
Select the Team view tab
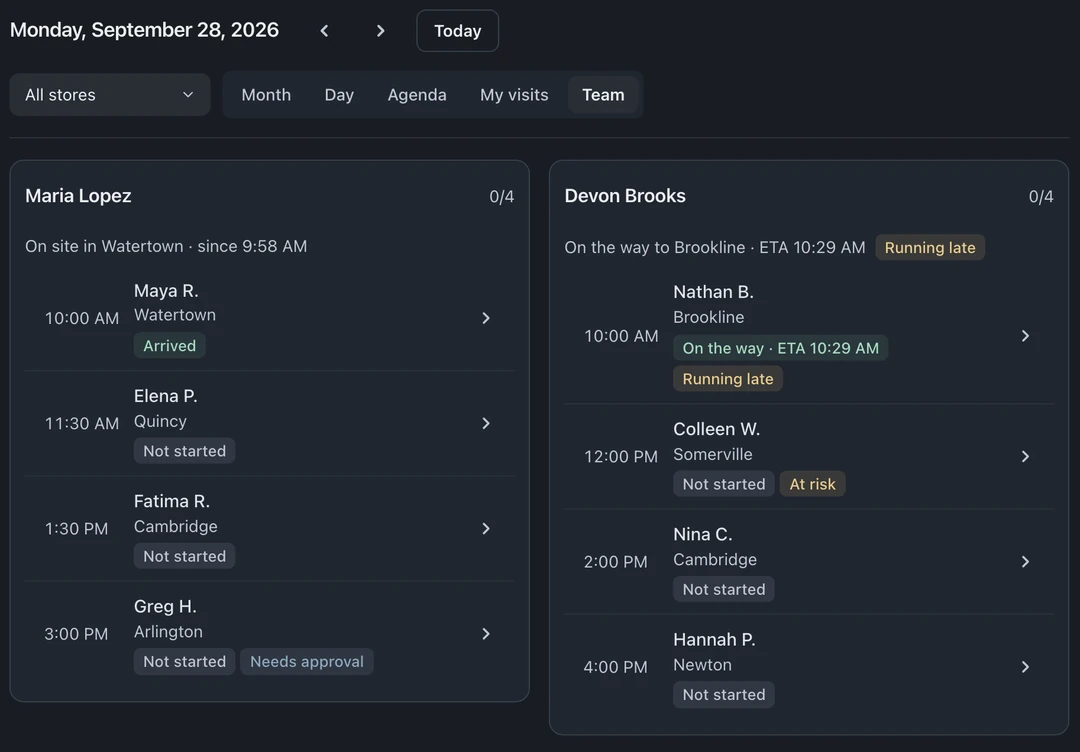(603, 95)
